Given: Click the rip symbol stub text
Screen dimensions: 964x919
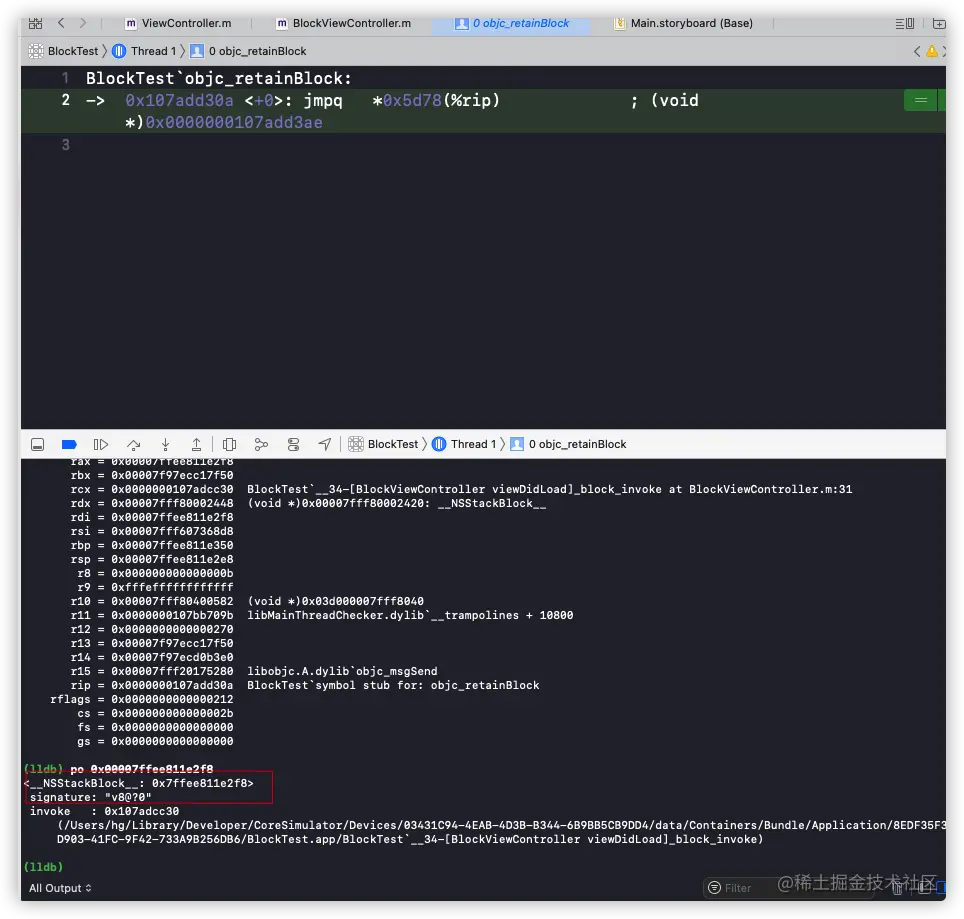Looking at the screenshot, I should pos(393,685).
